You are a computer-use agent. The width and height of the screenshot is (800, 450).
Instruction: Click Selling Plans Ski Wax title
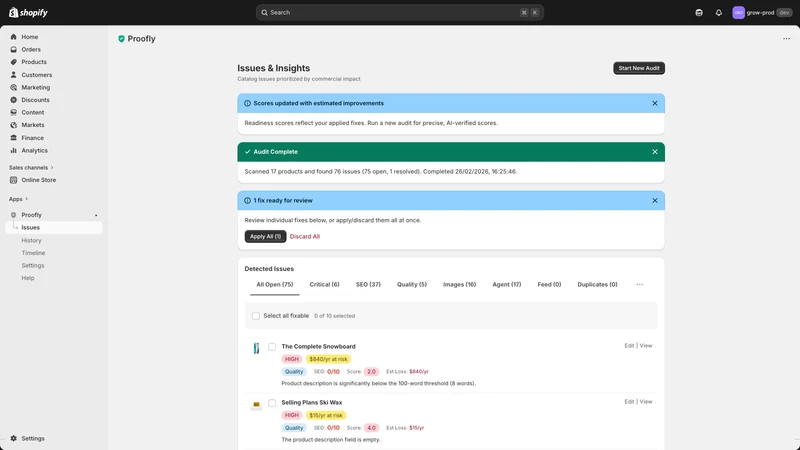[312, 403]
